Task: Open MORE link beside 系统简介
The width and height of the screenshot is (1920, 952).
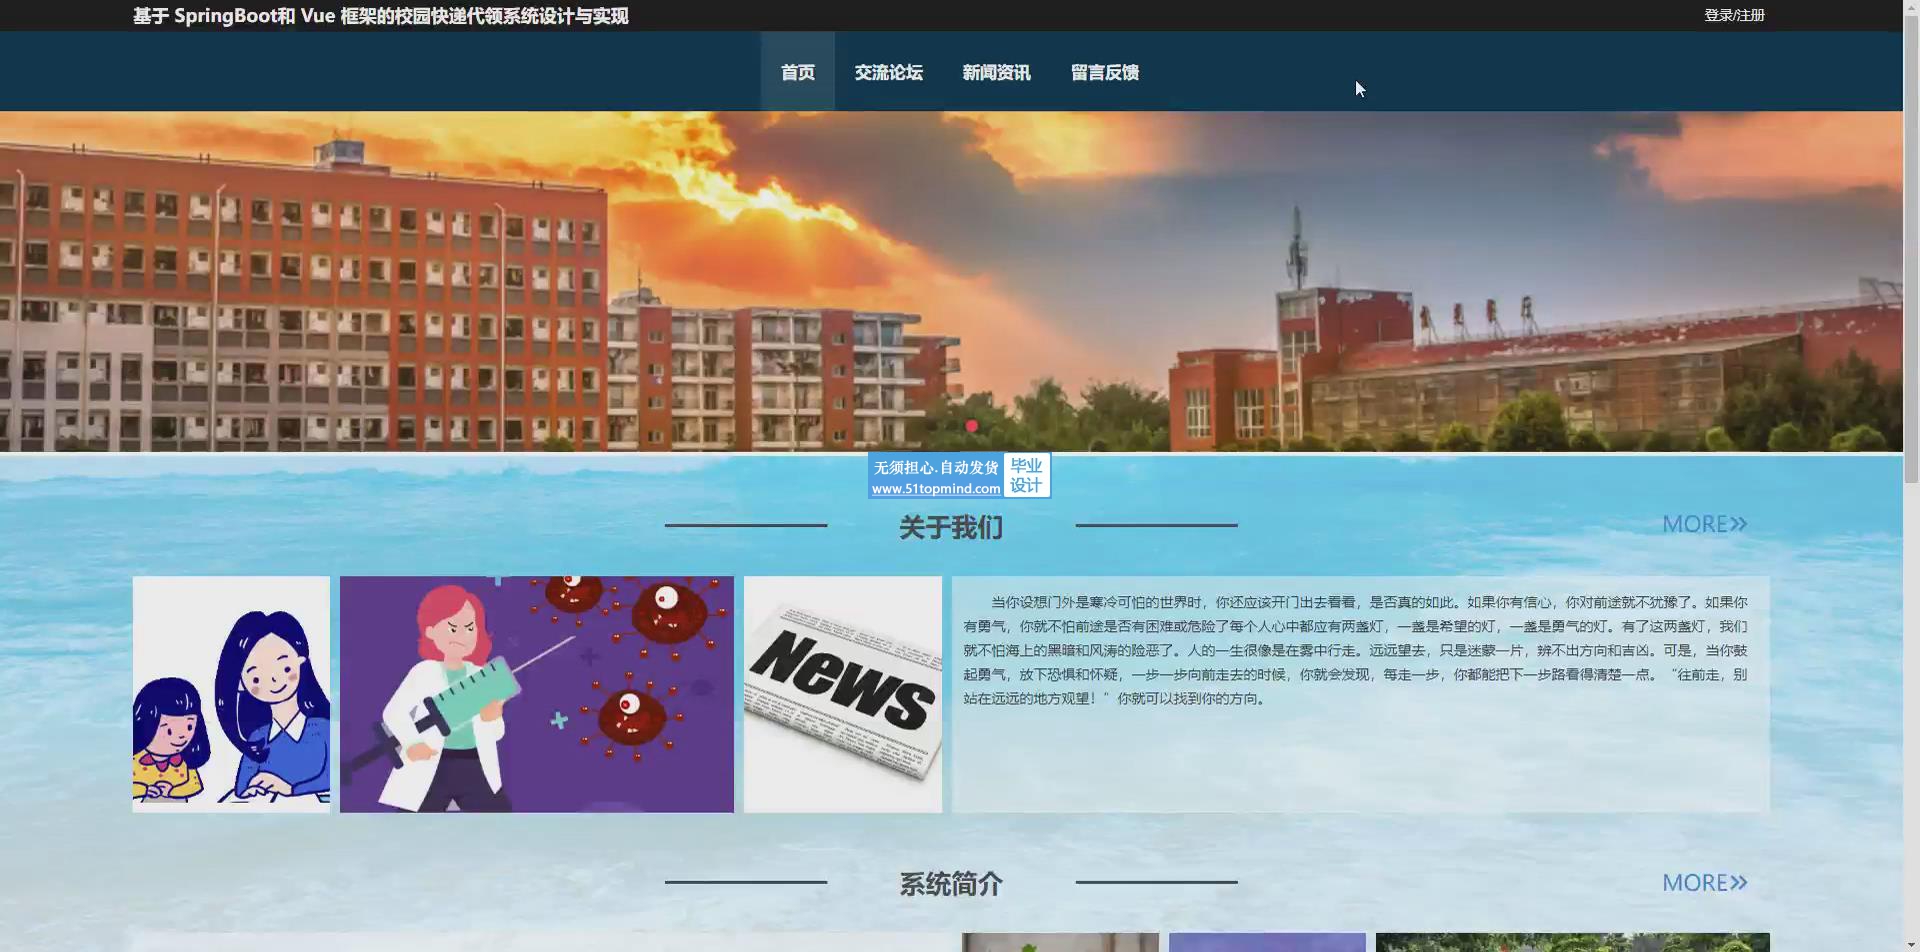Action: (1704, 883)
